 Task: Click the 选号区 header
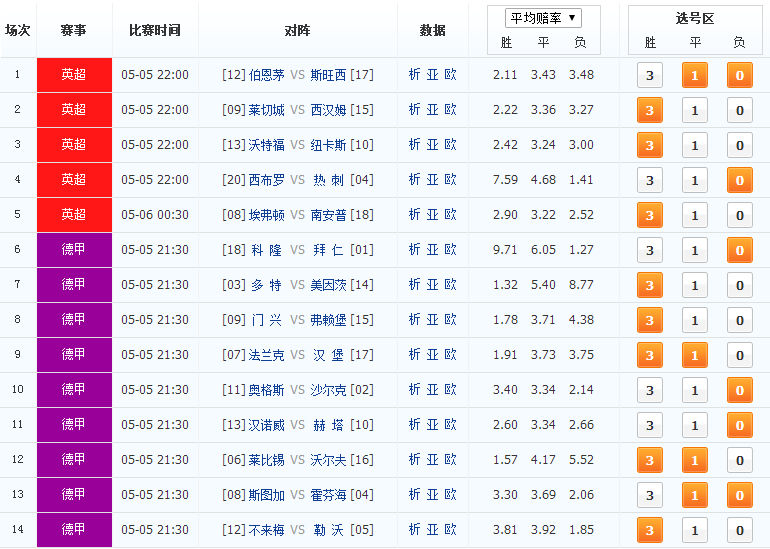point(694,19)
